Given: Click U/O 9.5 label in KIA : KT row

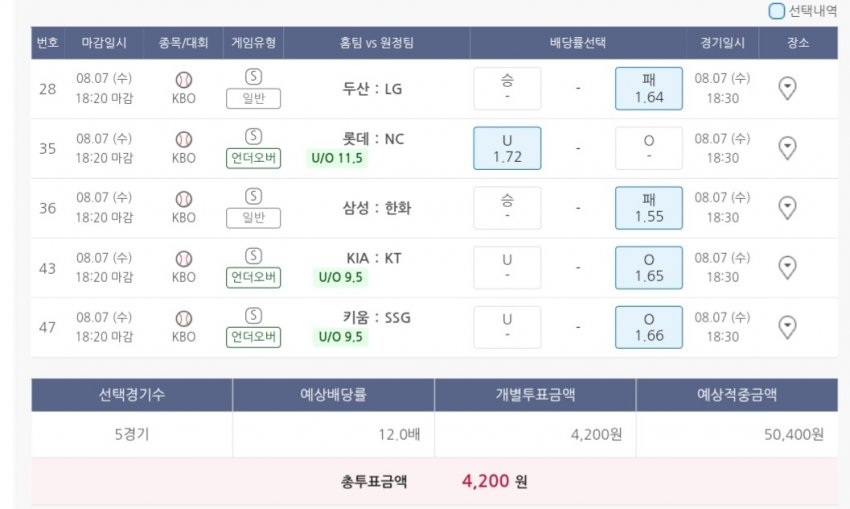Looking at the screenshot, I should [x=340, y=277].
